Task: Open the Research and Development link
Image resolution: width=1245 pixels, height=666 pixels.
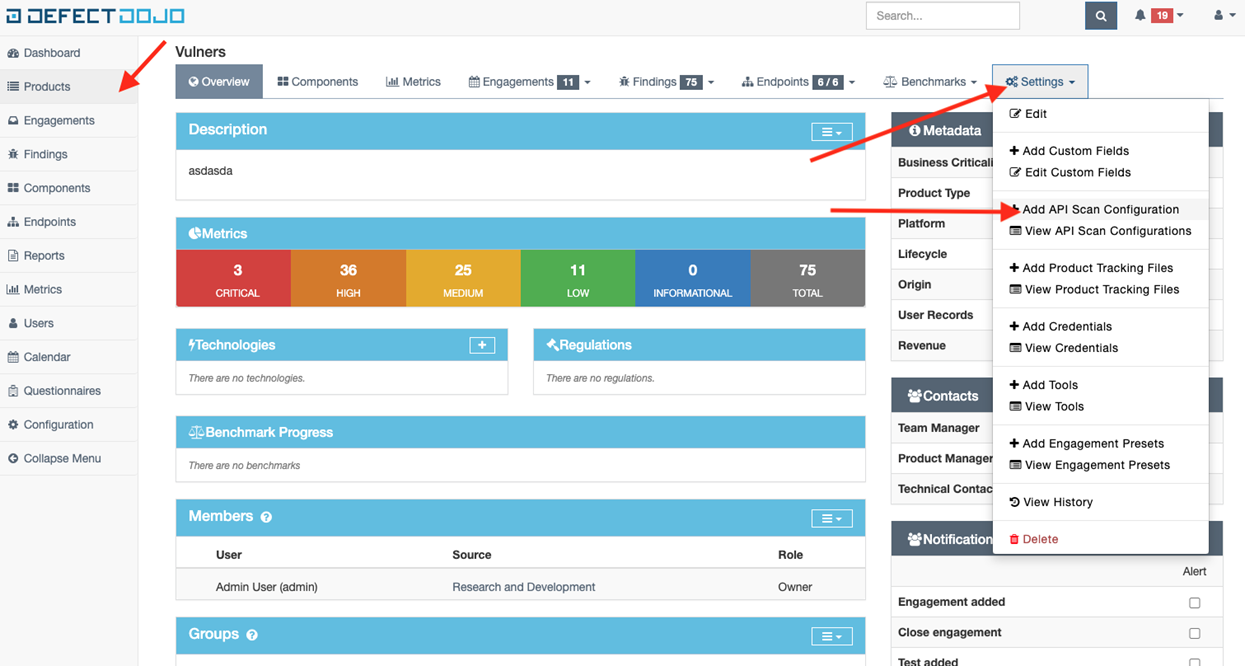Action: point(523,587)
